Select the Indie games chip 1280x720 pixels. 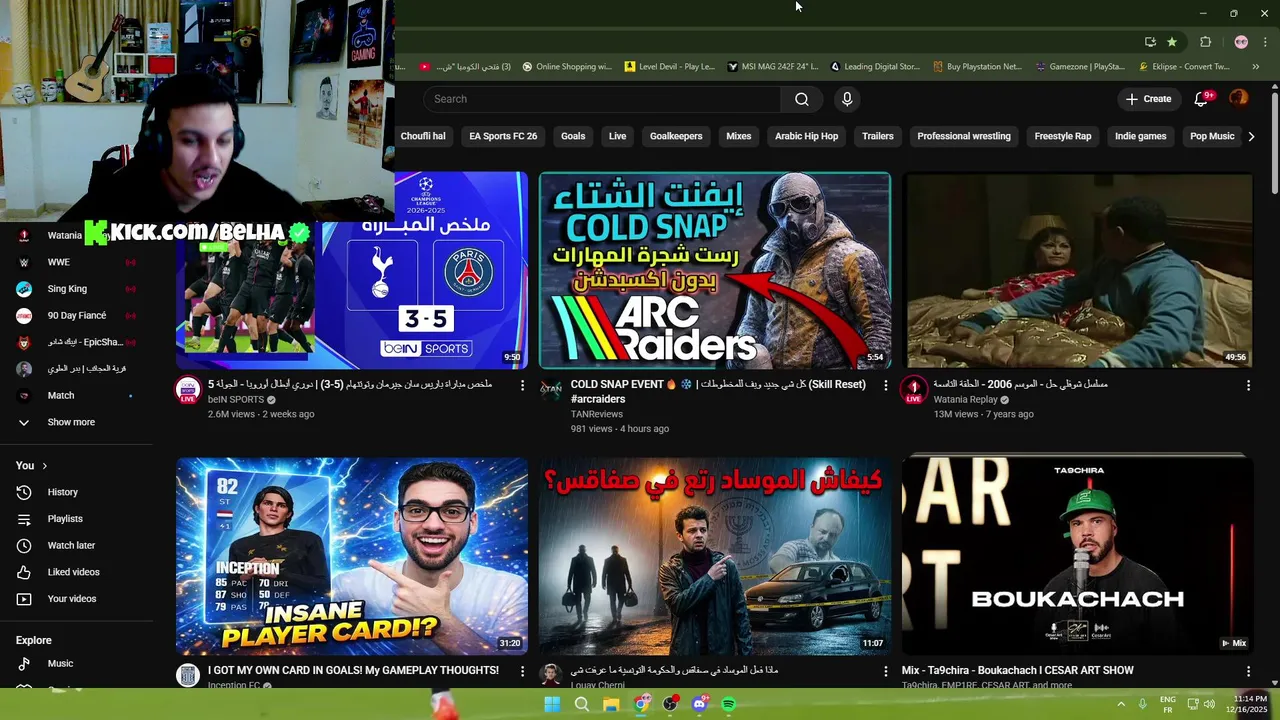1141,136
